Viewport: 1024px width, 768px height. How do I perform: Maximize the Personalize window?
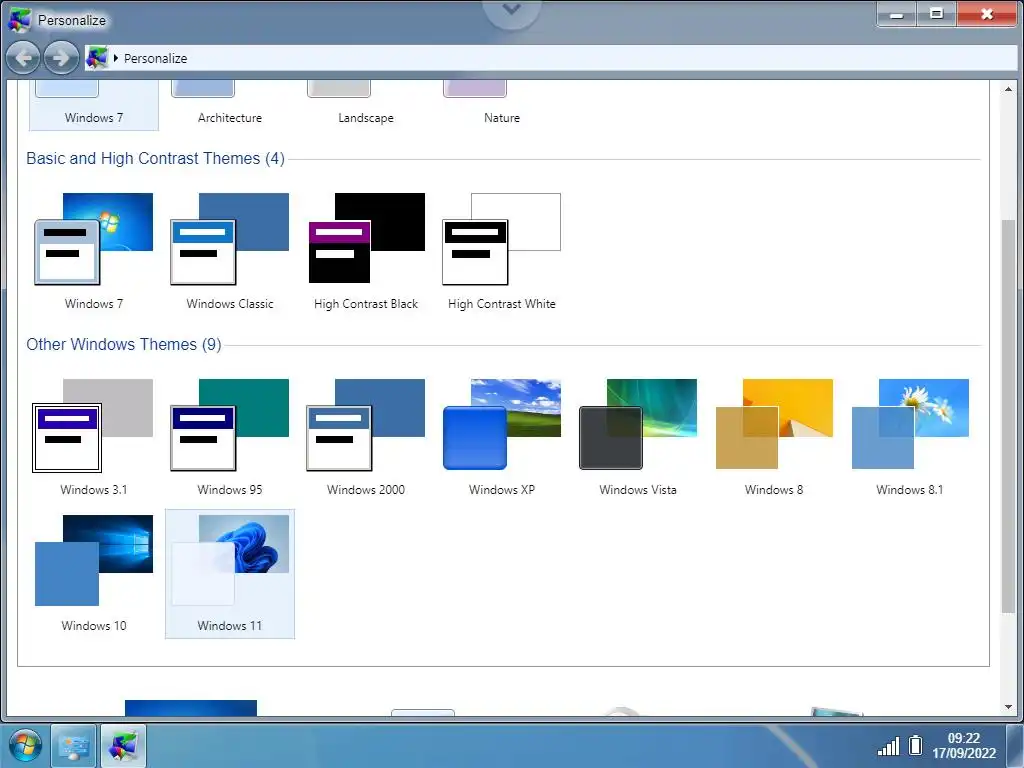pyautogui.click(x=936, y=14)
